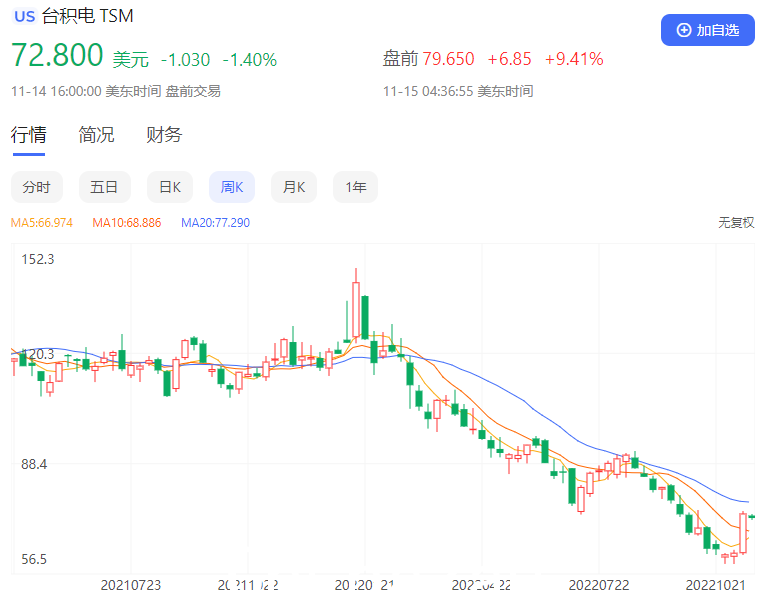Click the 152.3 y-axis price label

point(38,259)
